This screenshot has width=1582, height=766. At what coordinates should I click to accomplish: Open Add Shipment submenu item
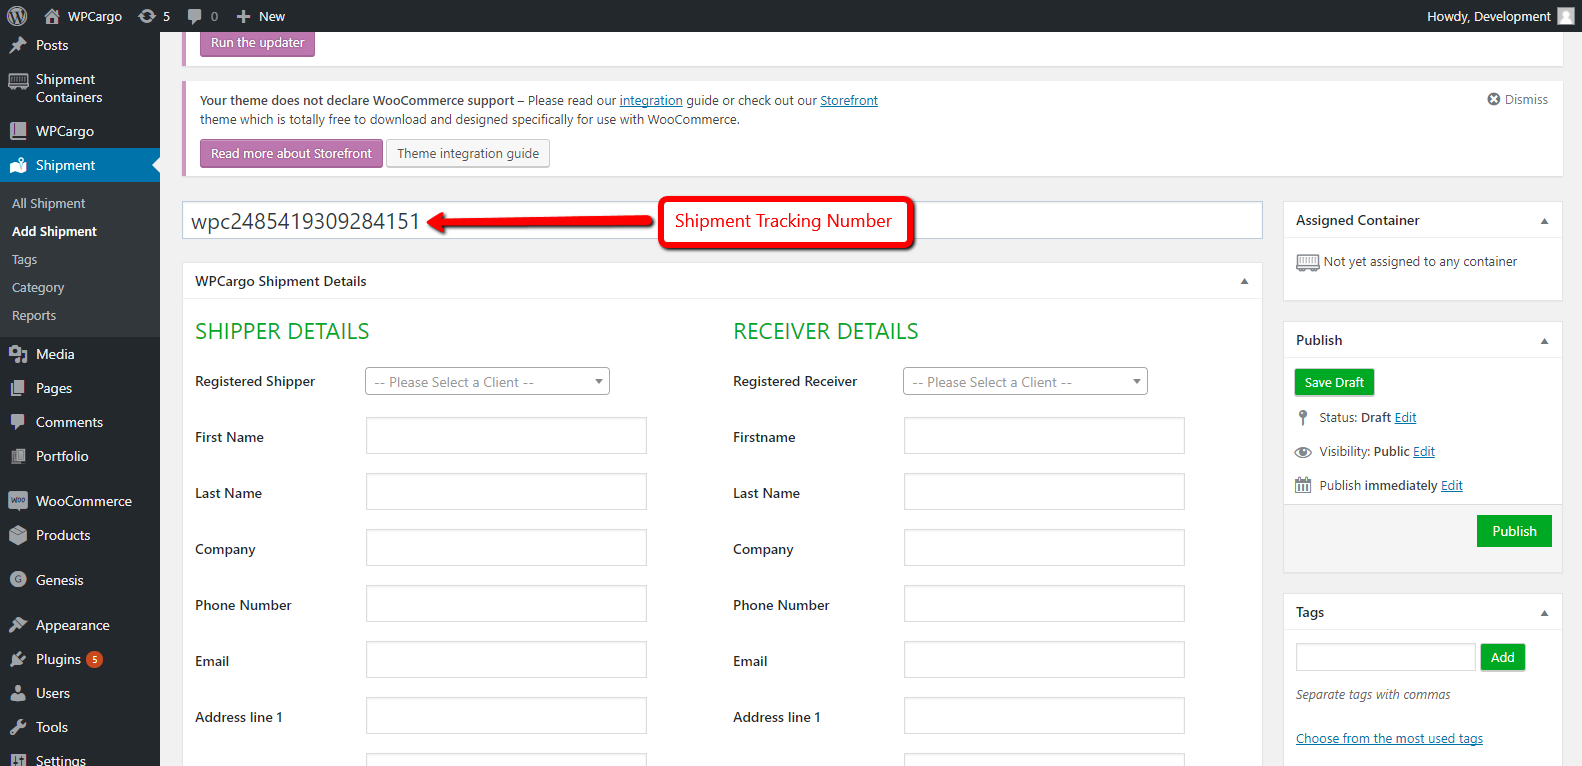(x=54, y=231)
